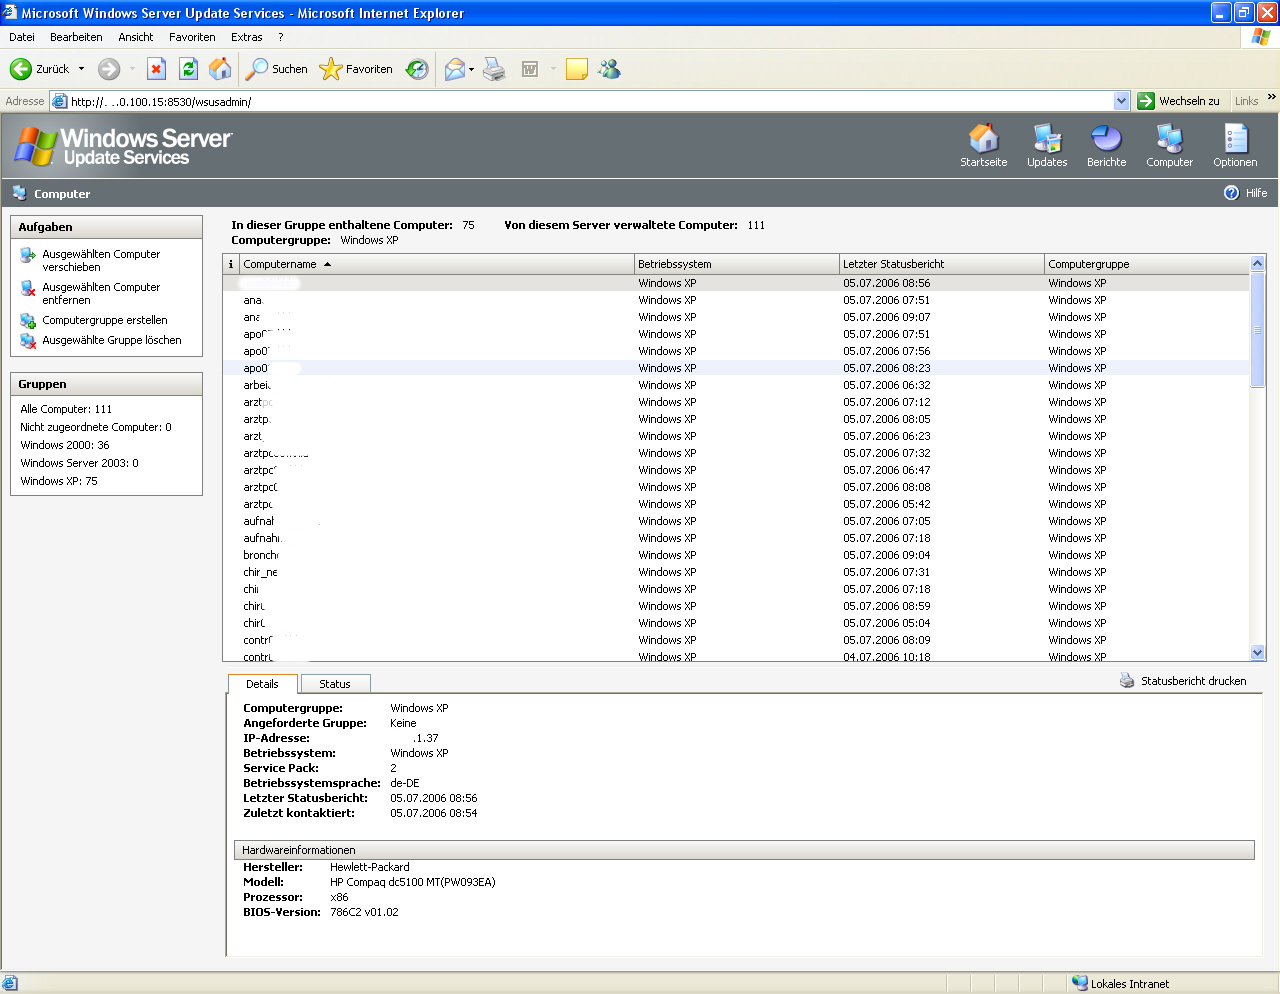This screenshot has width=1280, height=994.
Task: Click the Wechseln zu go button
Action: pyautogui.click(x=1179, y=101)
